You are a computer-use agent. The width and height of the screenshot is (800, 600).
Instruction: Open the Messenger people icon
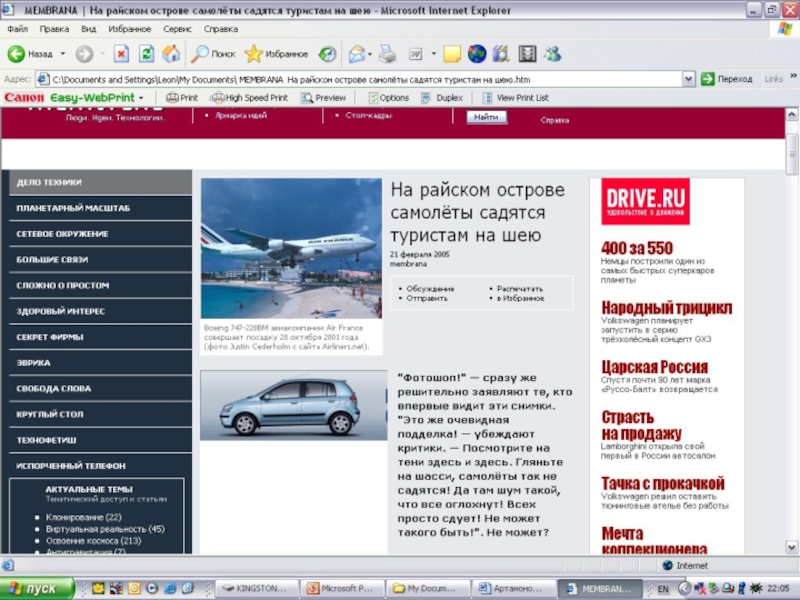point(553,54)
